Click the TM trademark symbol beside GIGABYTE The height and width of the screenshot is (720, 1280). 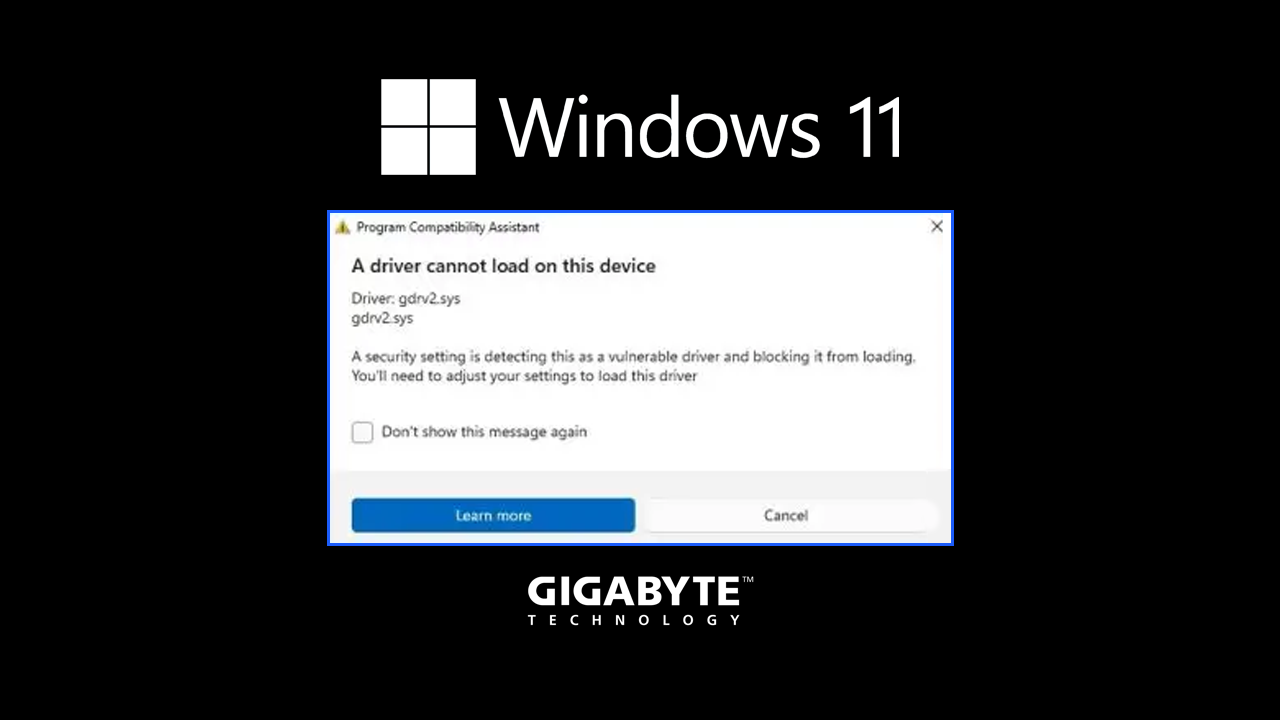[x=748, y=579]
